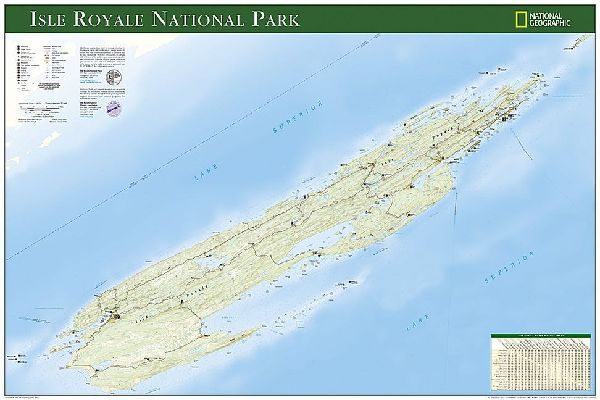The width and height of the screenshot is (600, 400).
Task: Click the purple round stamp emblem
Action: coord(113,107)
